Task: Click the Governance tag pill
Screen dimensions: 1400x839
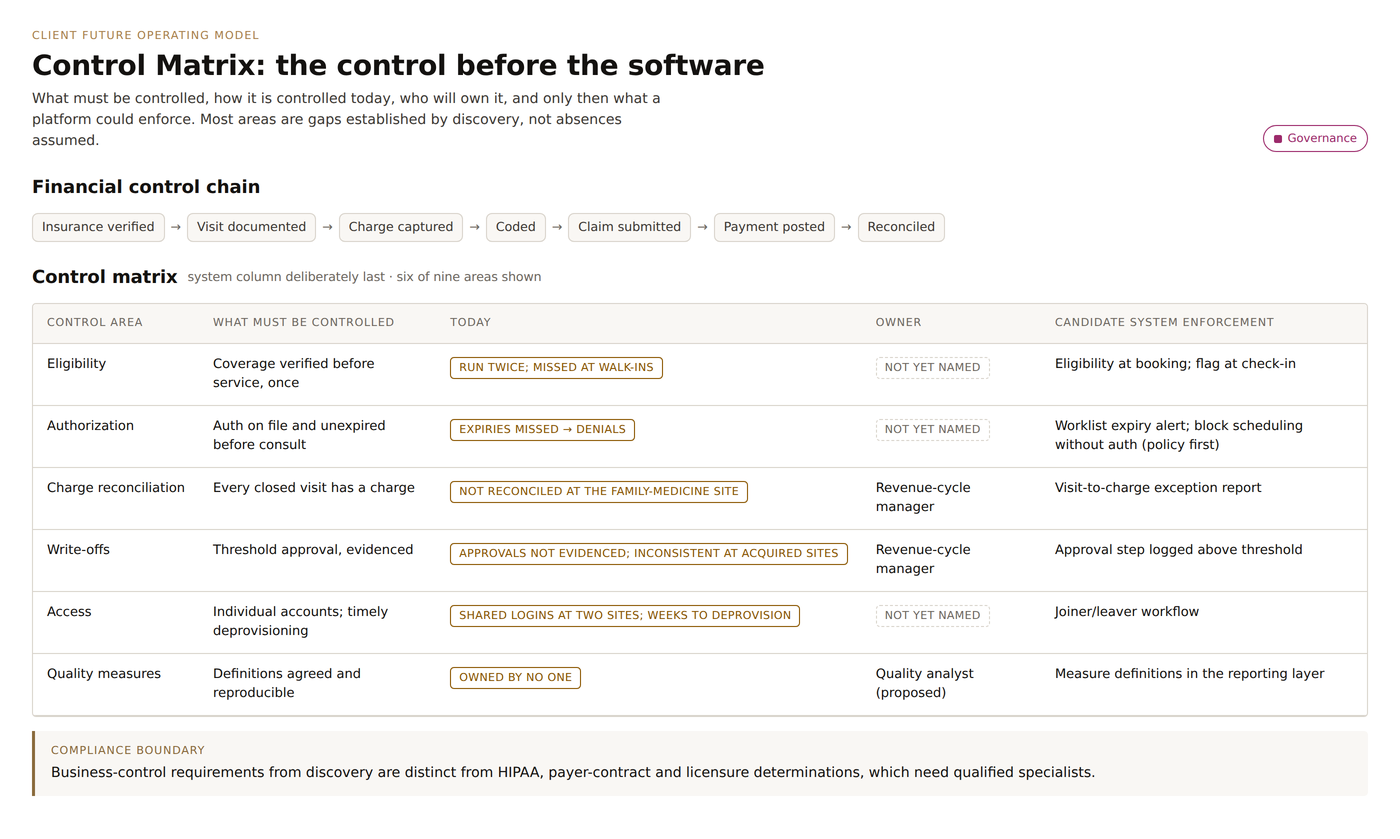Action: pos(1315,138)
